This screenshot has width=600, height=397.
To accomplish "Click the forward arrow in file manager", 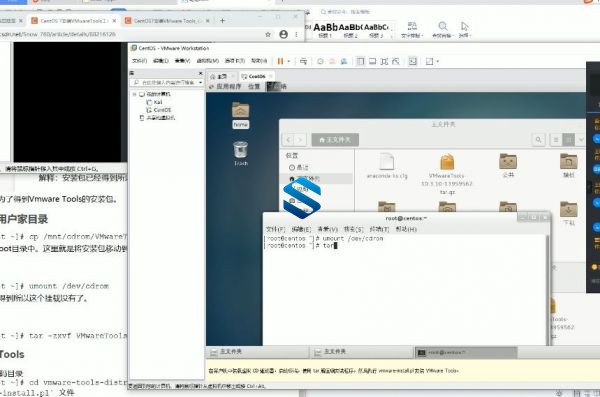I will click(x=300, y=140).
